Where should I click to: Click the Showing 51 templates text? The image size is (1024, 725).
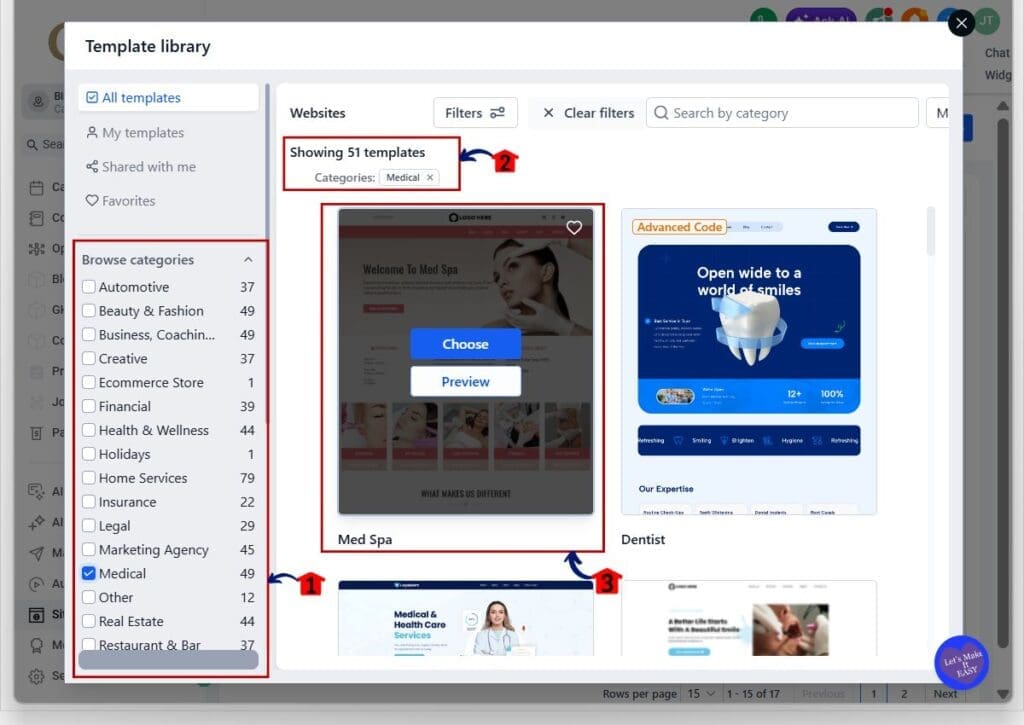[x=357, y=152]
